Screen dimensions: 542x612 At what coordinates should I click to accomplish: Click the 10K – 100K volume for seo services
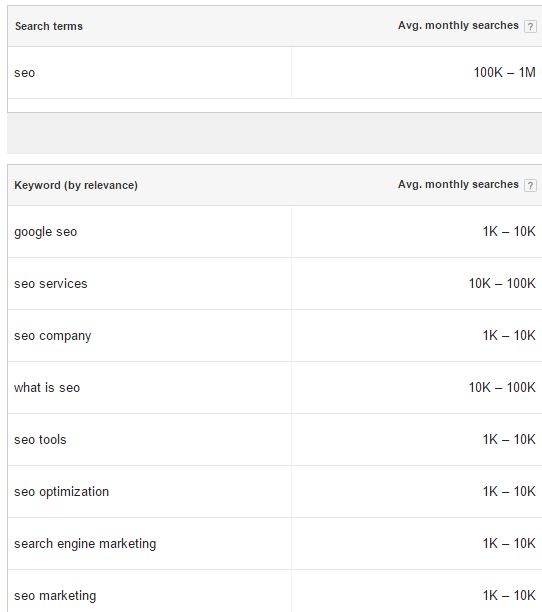click(502, 283)
